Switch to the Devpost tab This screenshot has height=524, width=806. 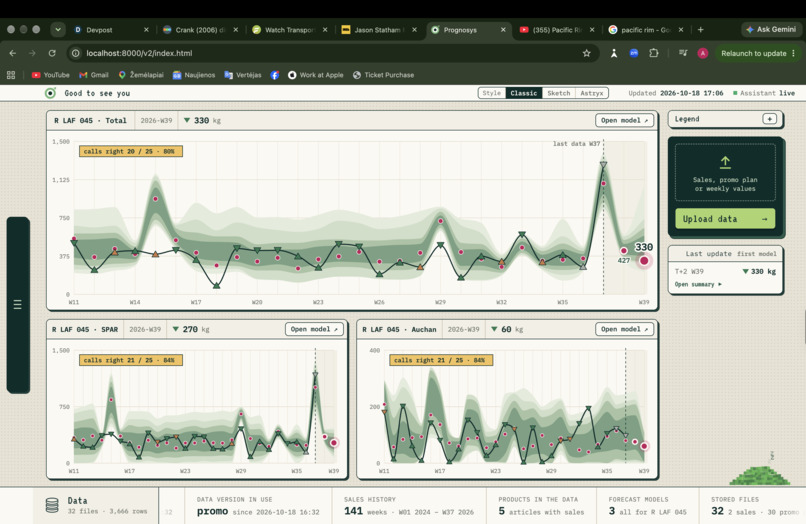111,30
